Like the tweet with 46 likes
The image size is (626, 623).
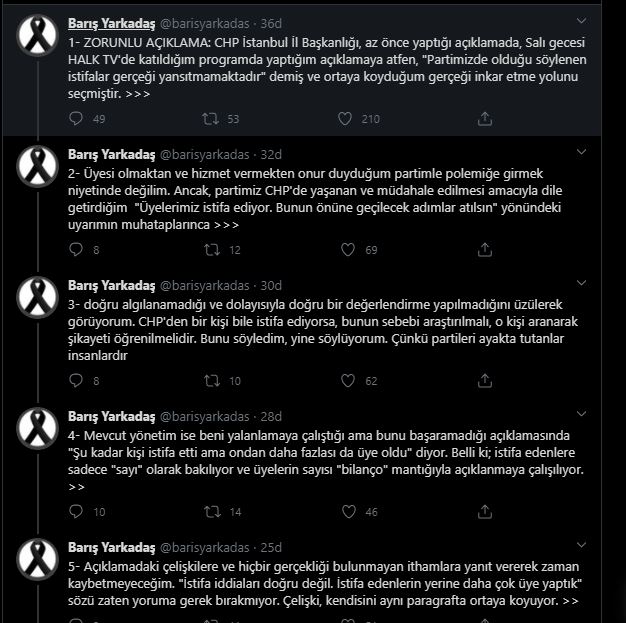pos(346,511)
